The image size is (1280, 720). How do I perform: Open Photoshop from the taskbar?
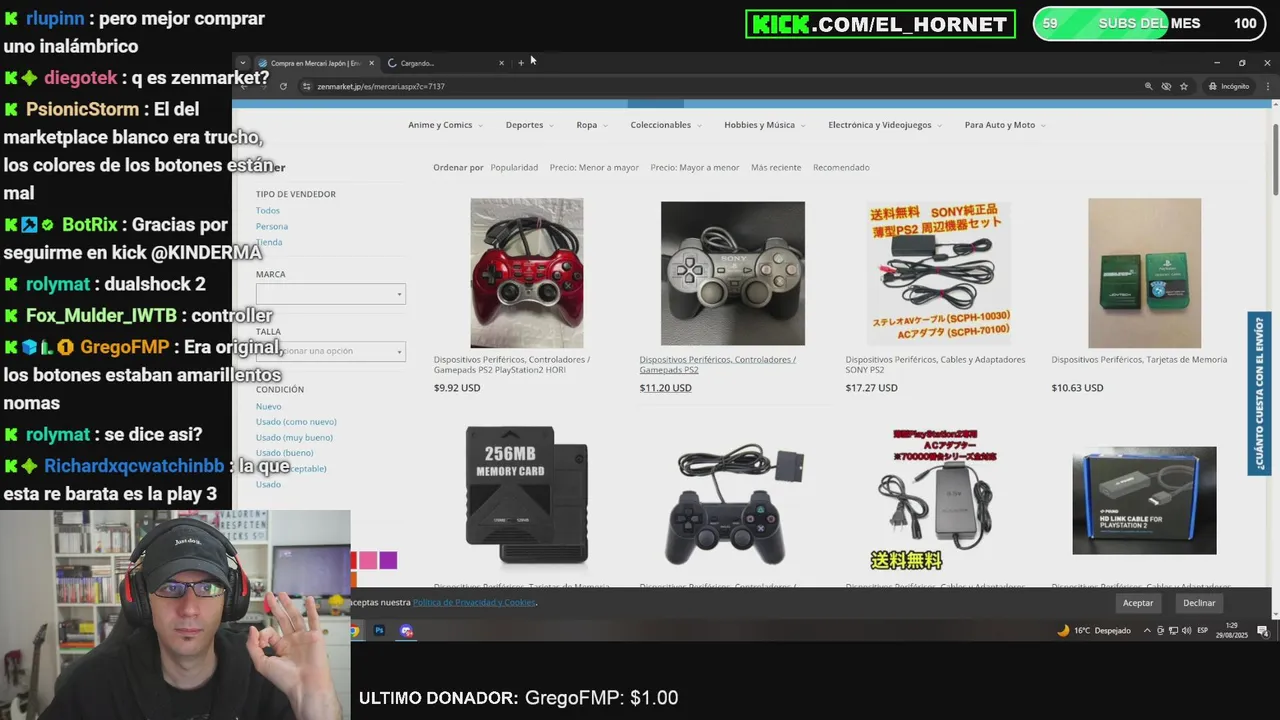379,631
